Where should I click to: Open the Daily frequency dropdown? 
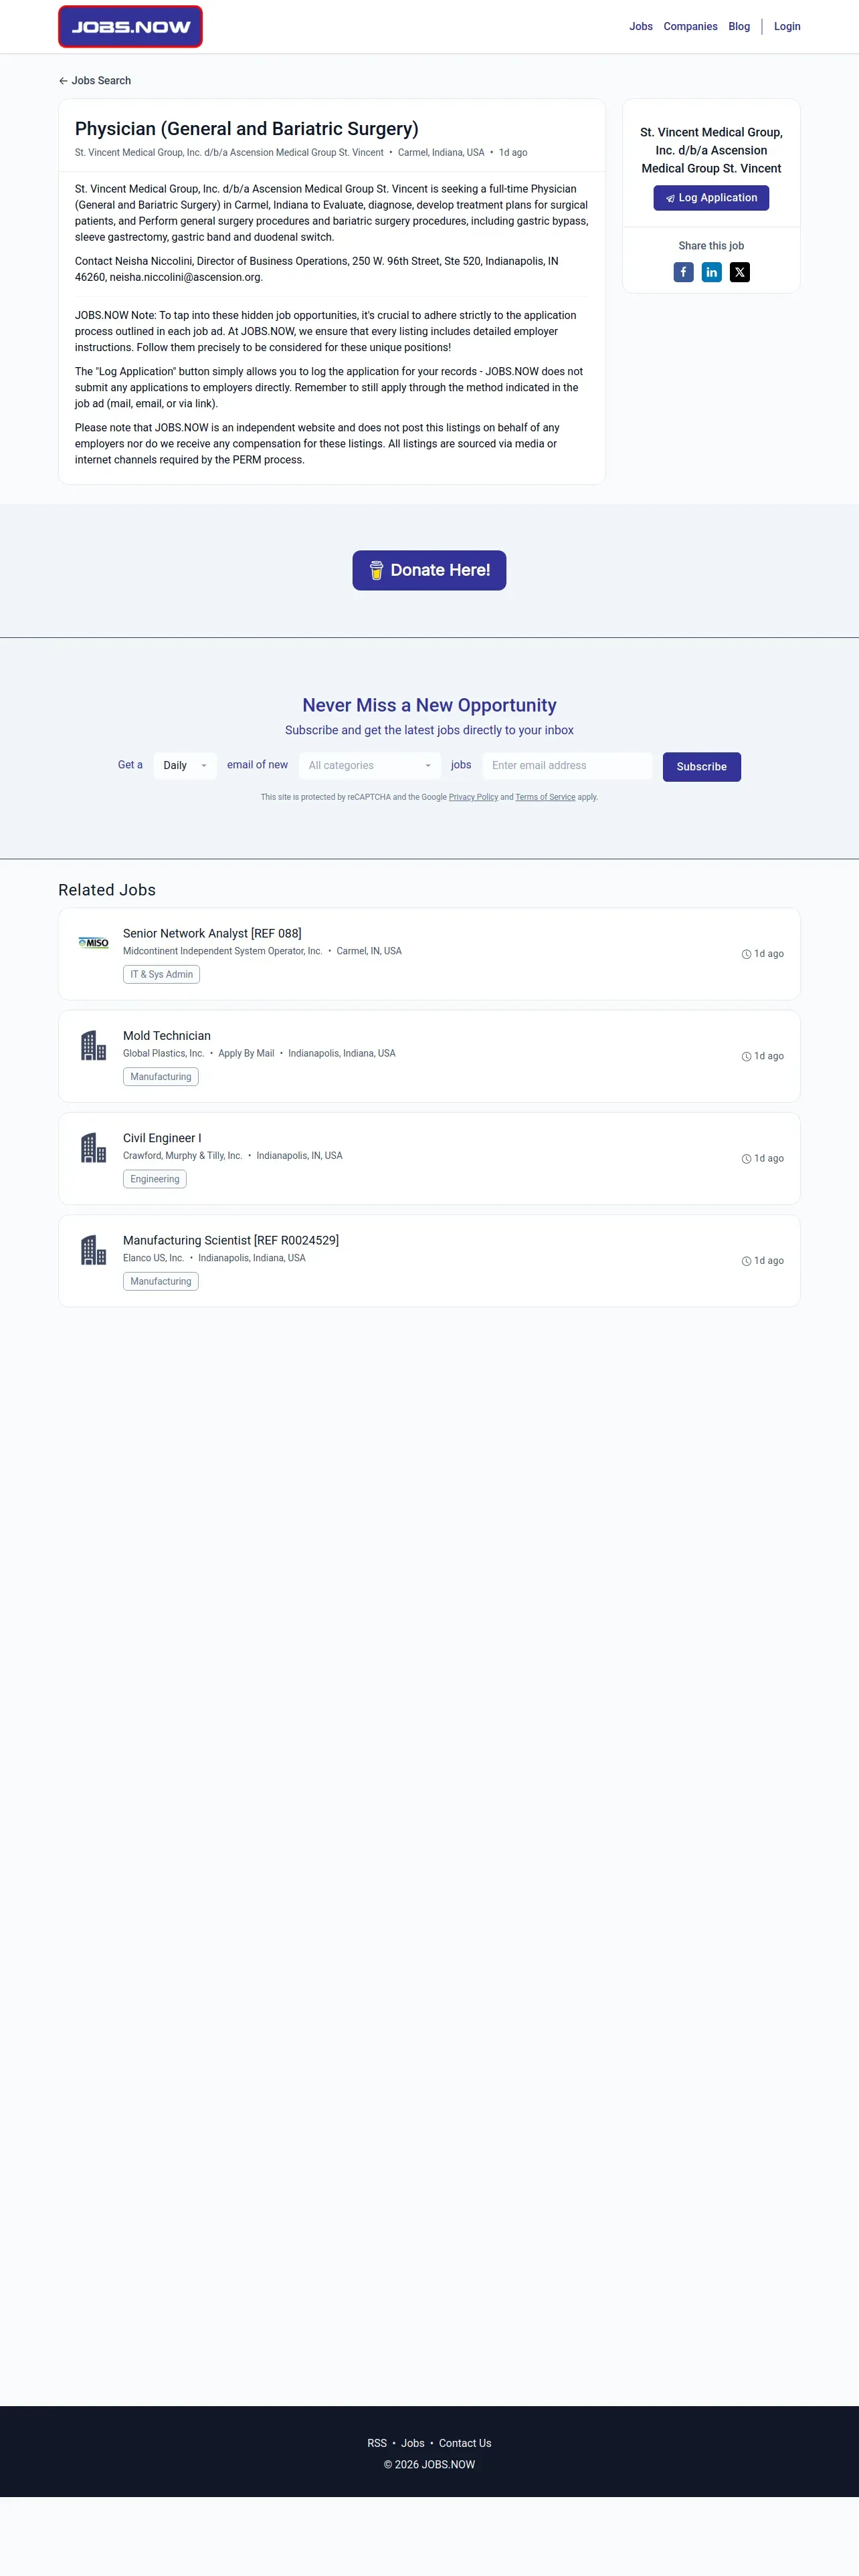point(185,766)
